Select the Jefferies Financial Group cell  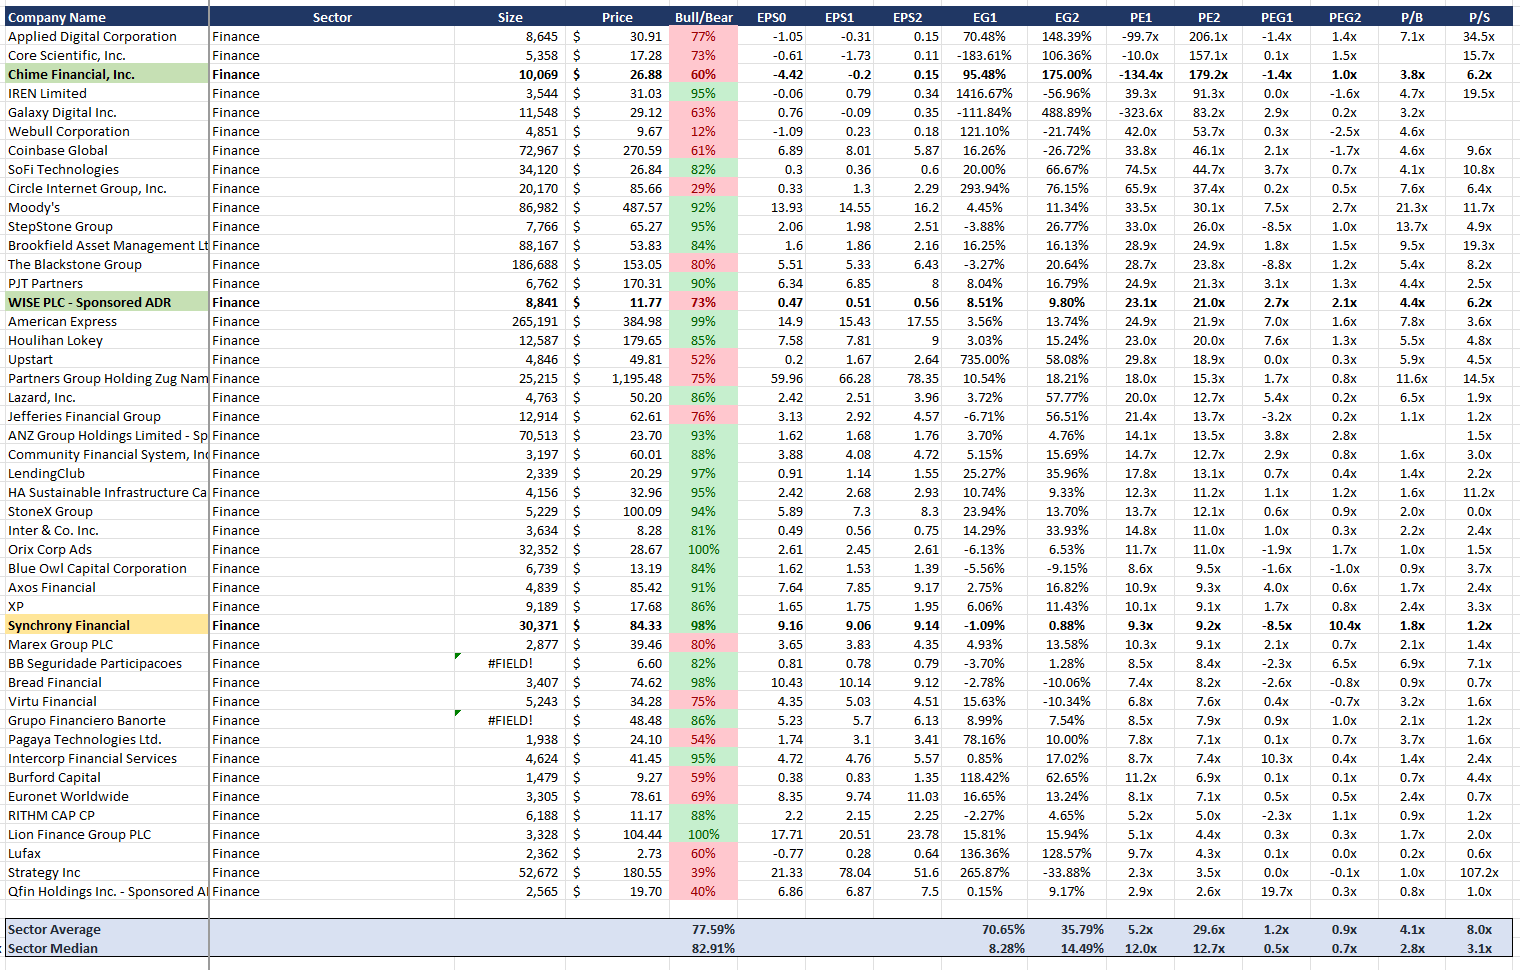106,416
